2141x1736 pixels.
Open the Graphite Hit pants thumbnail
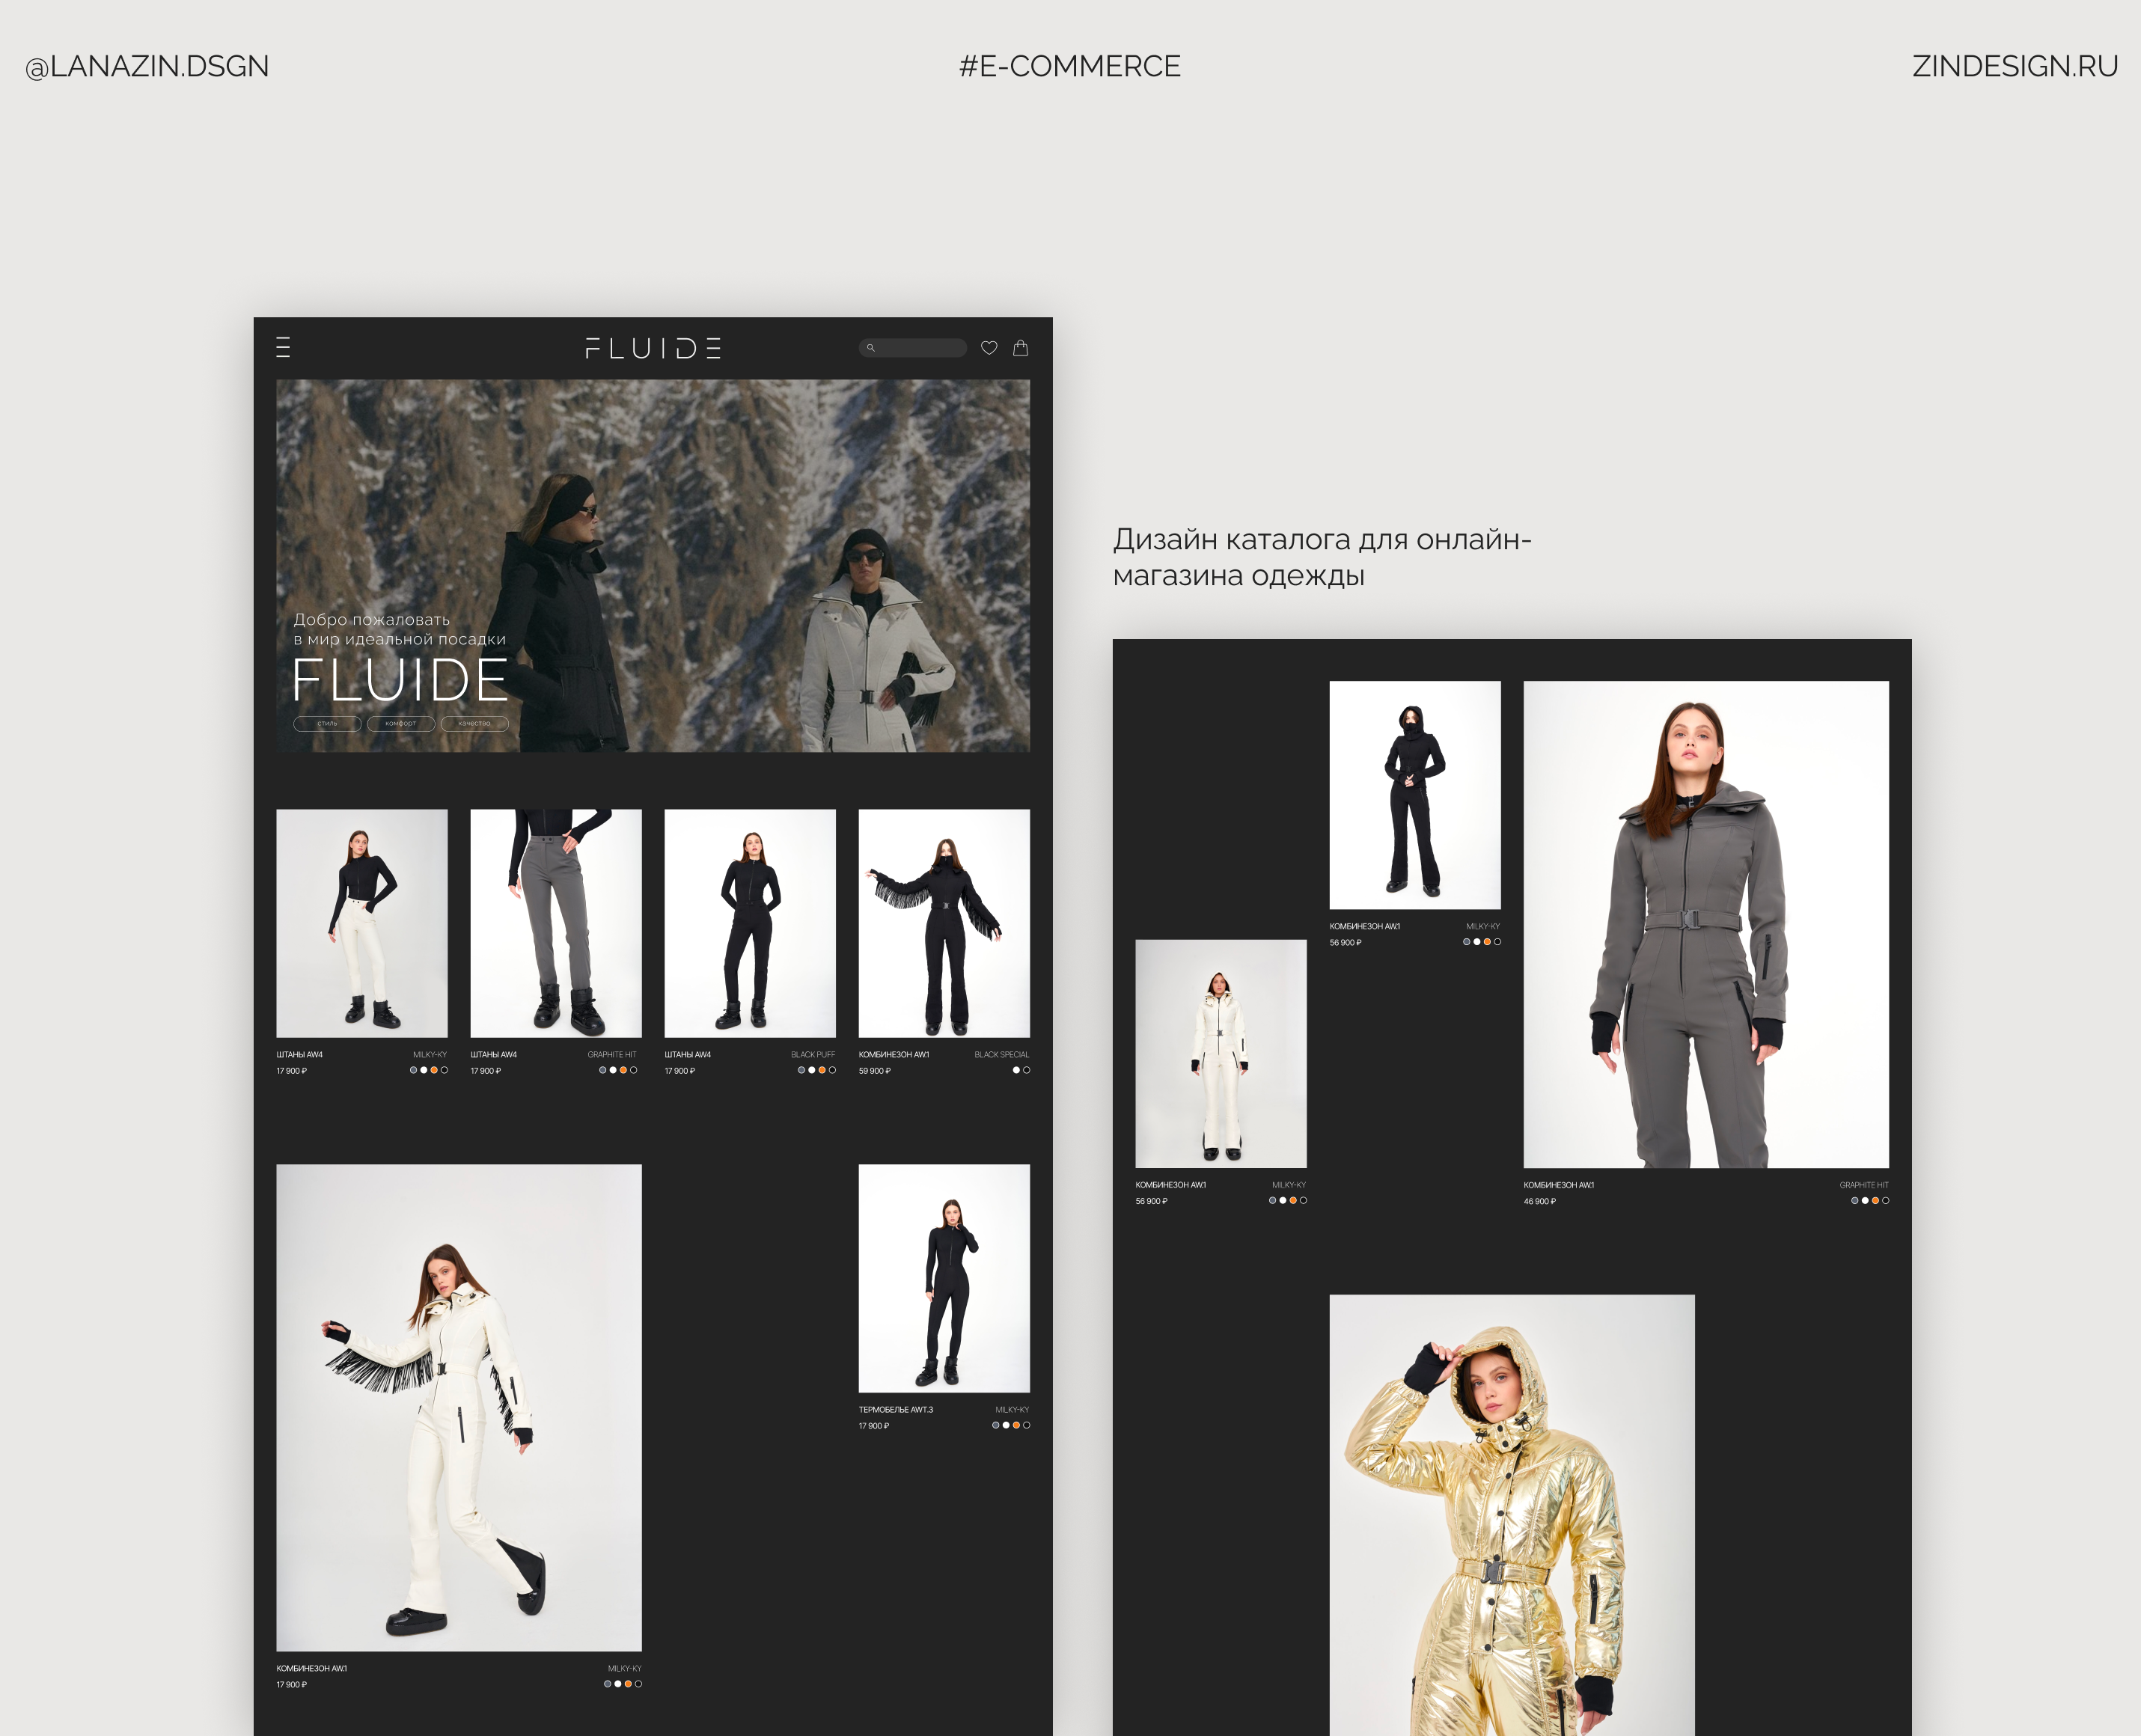point(556,923)
